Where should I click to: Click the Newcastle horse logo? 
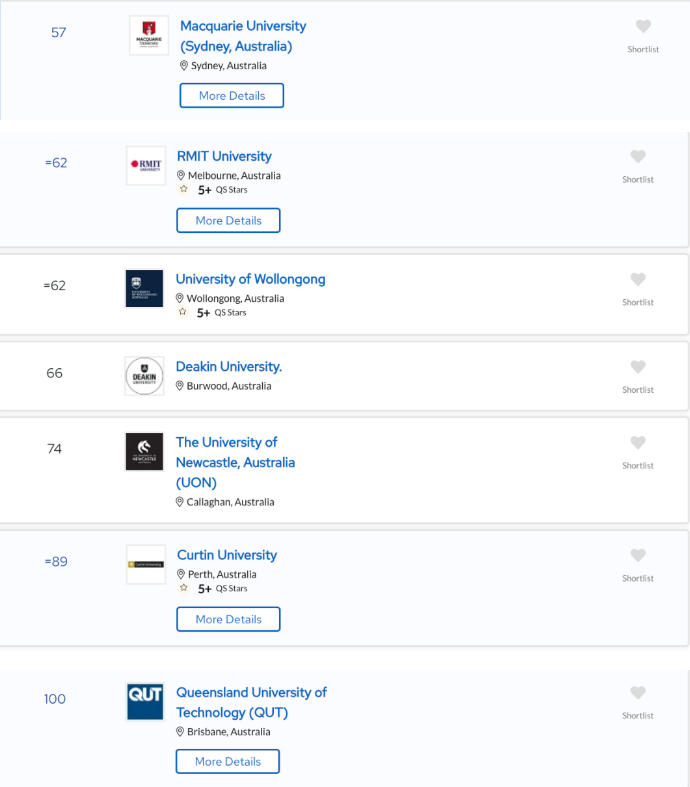pyautogui.click(x=144, y=452)
